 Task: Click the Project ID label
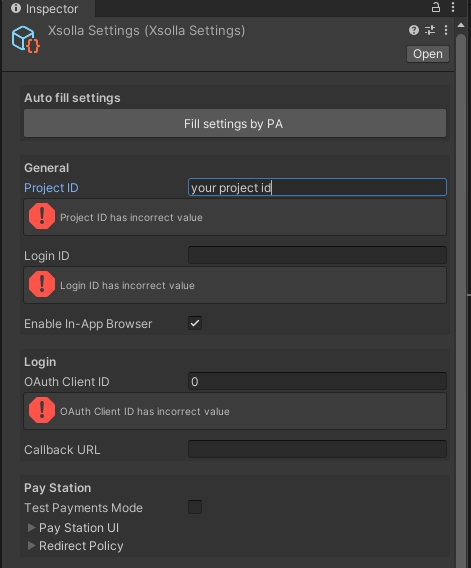pos(51,188)
